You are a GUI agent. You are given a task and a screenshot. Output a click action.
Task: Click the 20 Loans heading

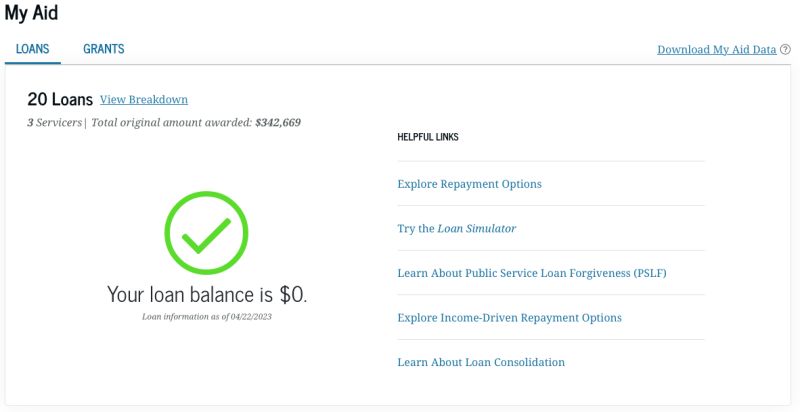60,100
